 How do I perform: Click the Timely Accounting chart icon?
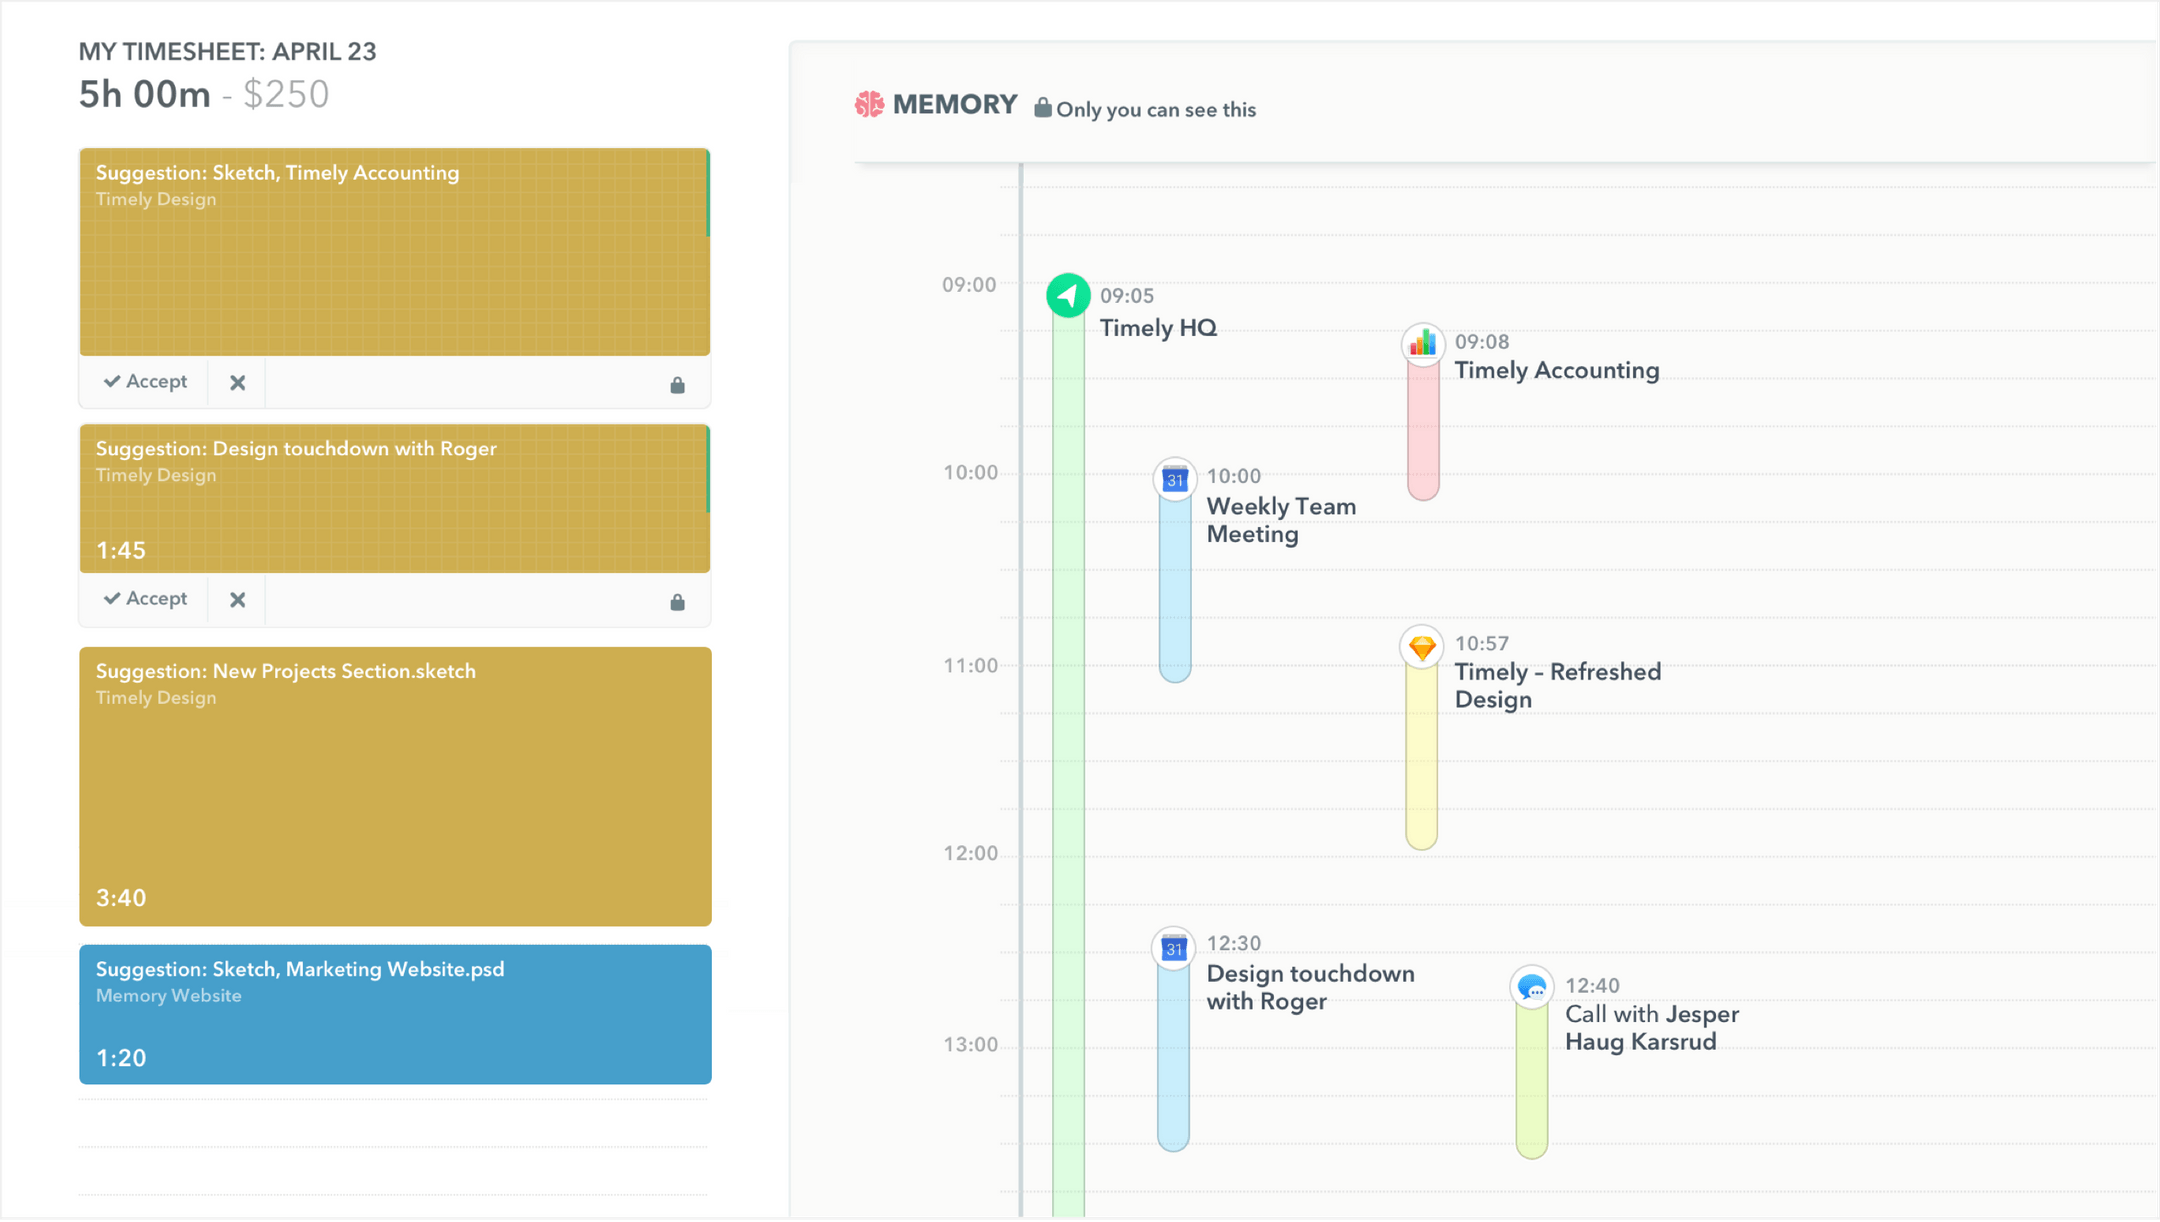tap(1422, 344)
